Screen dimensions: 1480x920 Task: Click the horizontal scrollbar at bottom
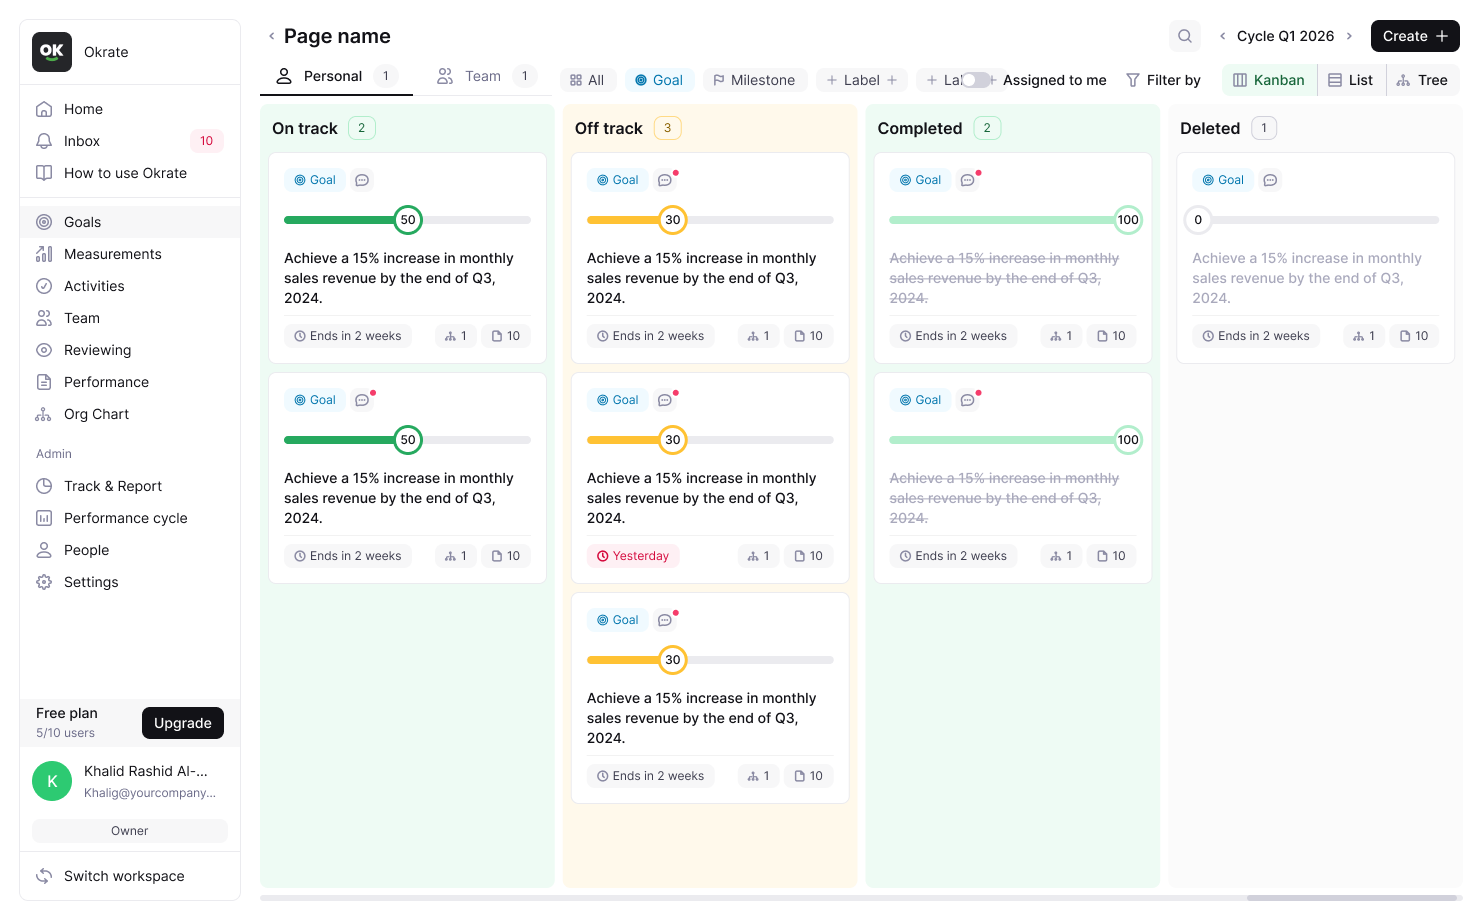(x=1352, y=898)
